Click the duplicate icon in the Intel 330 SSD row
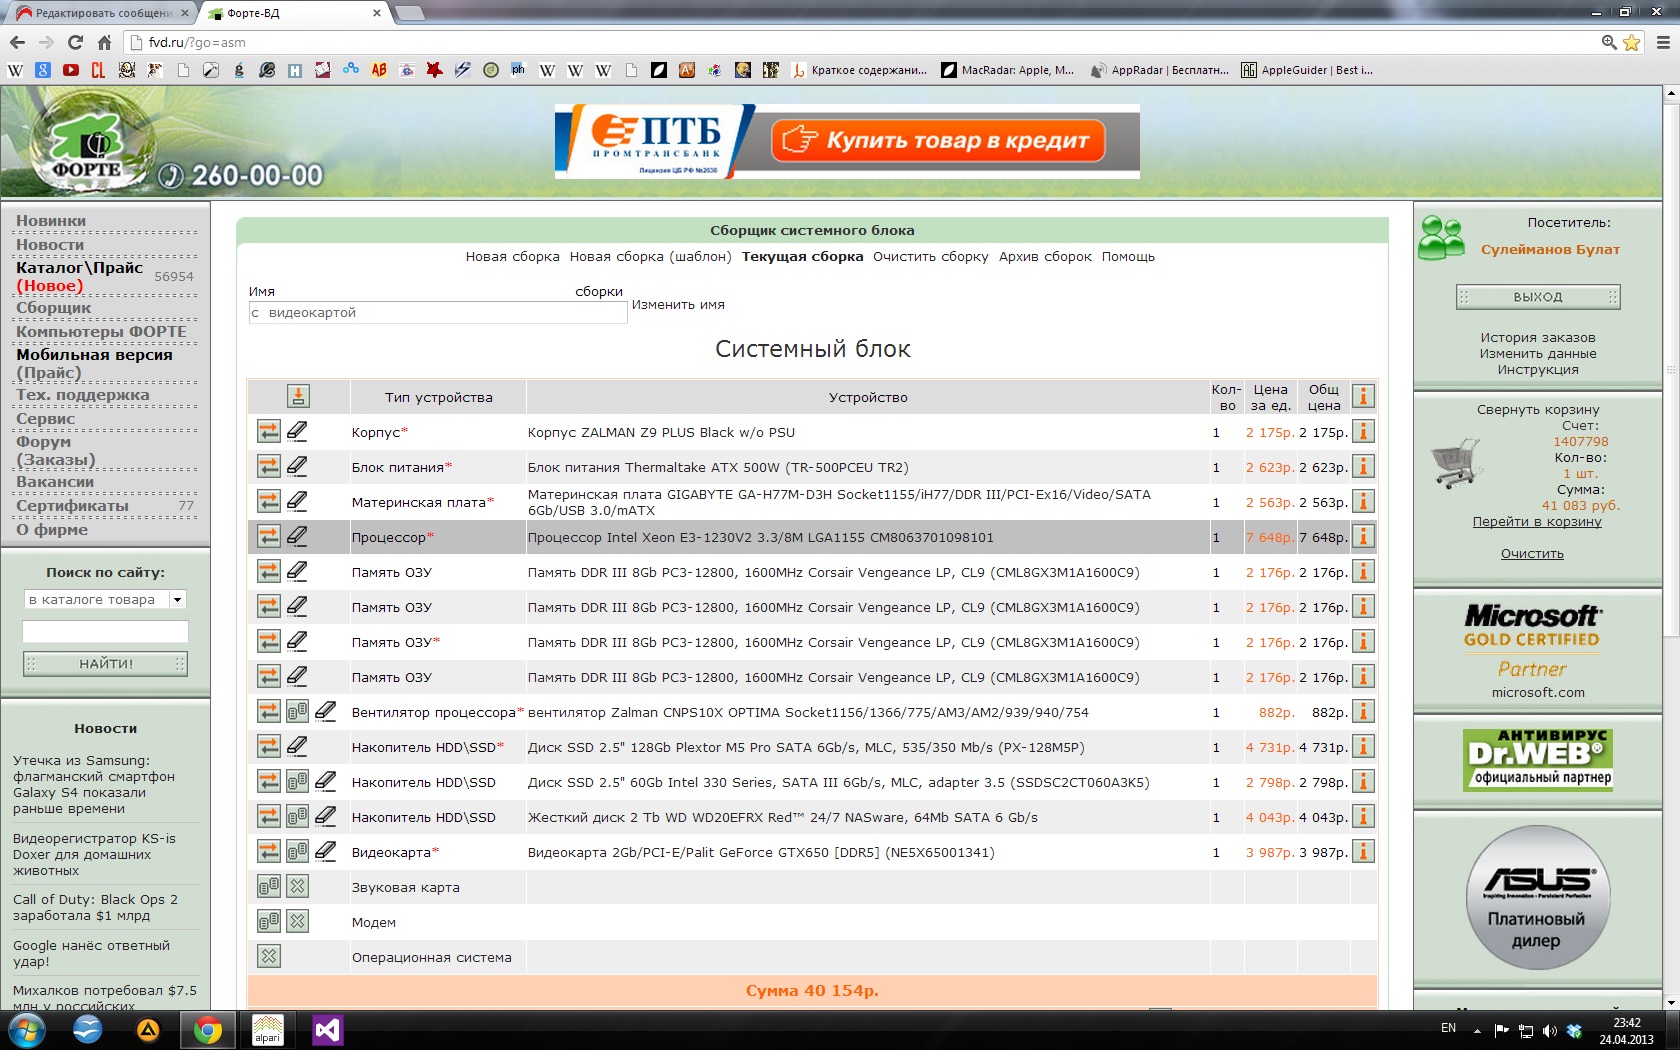The height and width of the screenshot is (1050, 1680). [x=297, y=781]
